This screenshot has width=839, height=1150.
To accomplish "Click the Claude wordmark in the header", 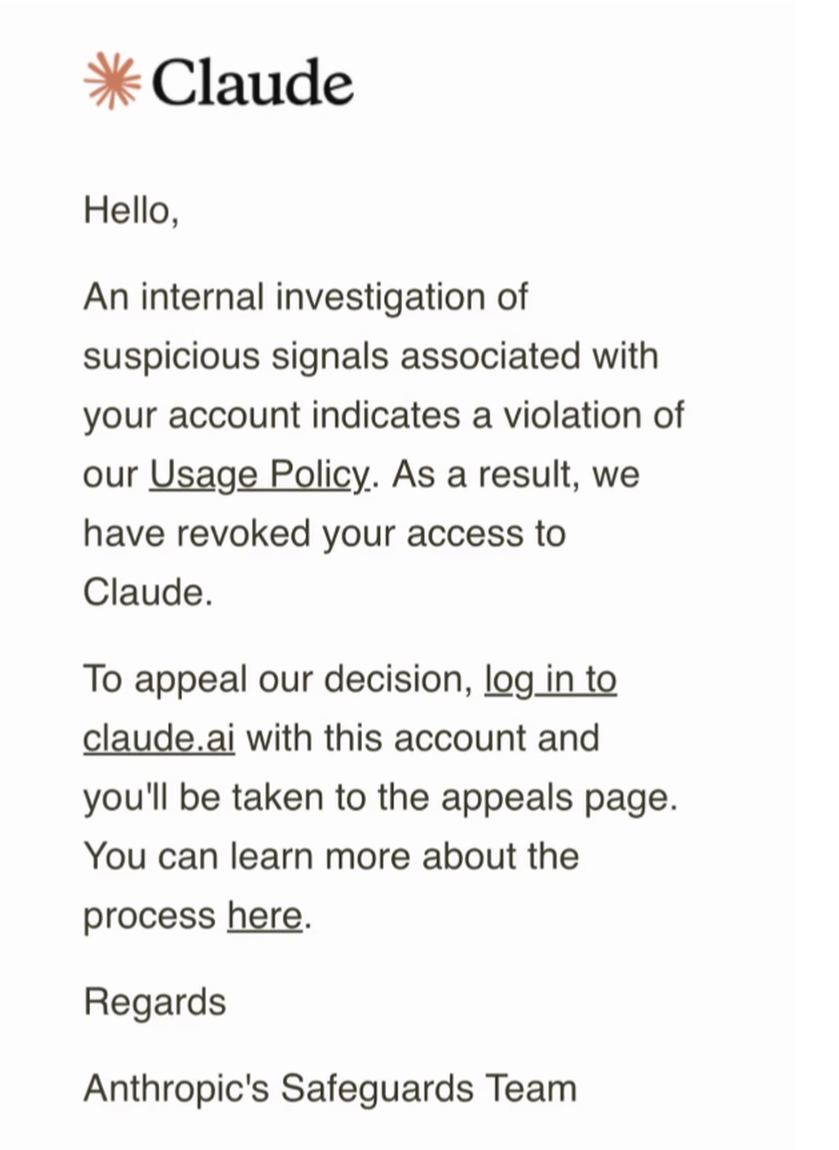I will tap(252, 82).
